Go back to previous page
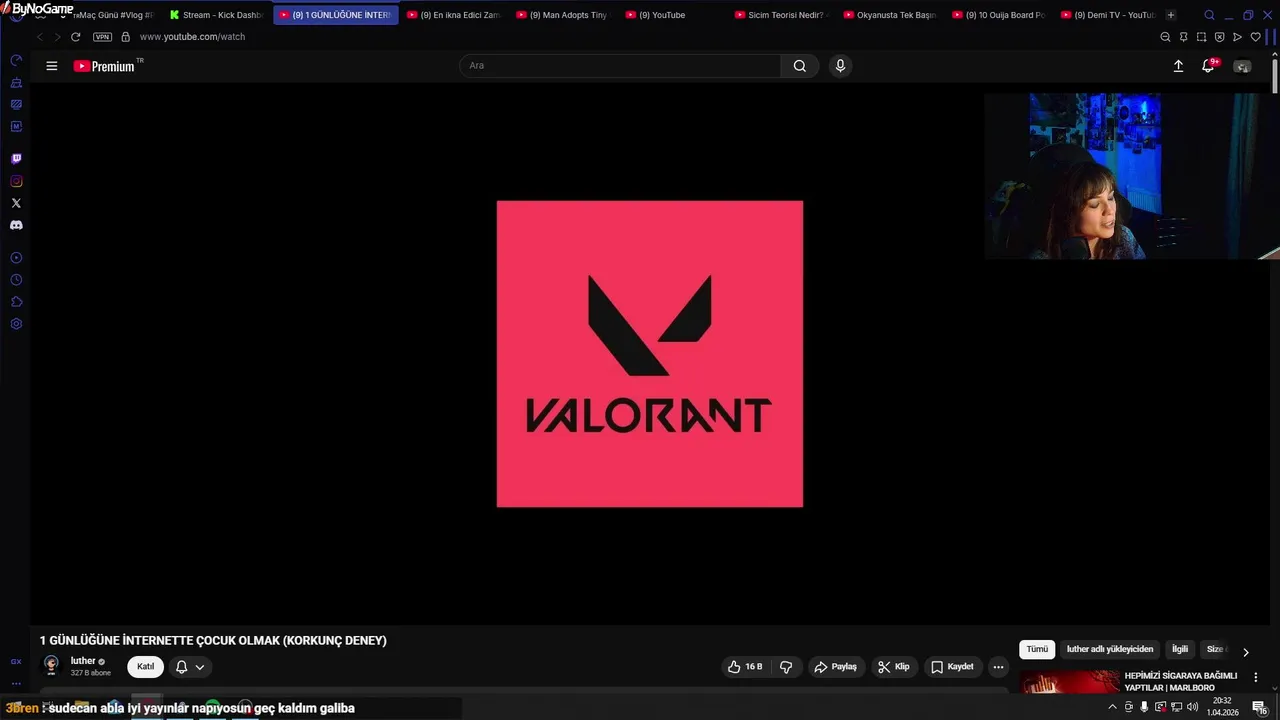Screen dimensions: 1280x720 coord(40,37)
